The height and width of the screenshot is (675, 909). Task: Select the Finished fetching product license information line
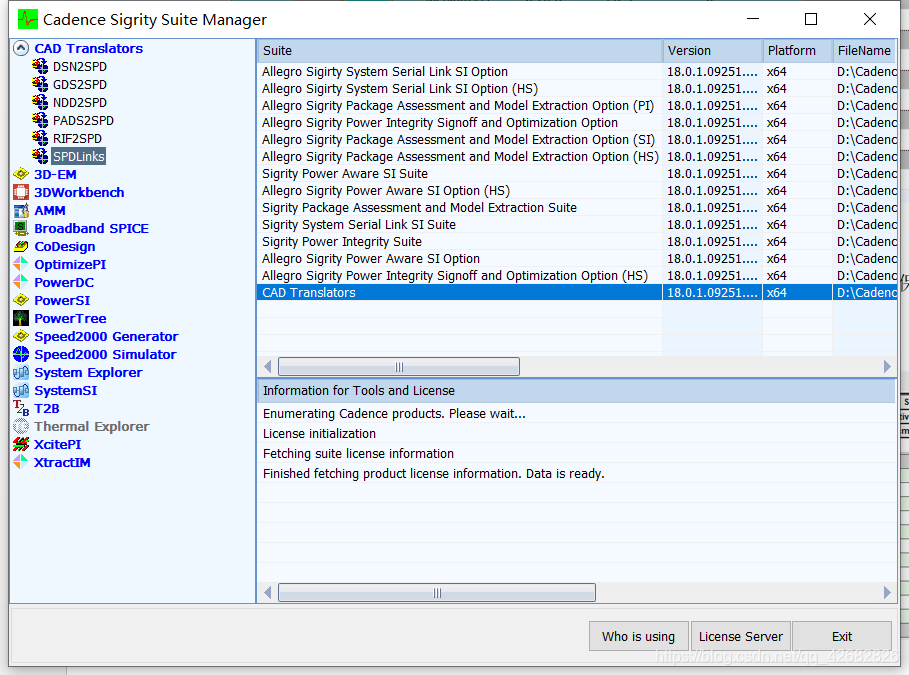[577, 473]
